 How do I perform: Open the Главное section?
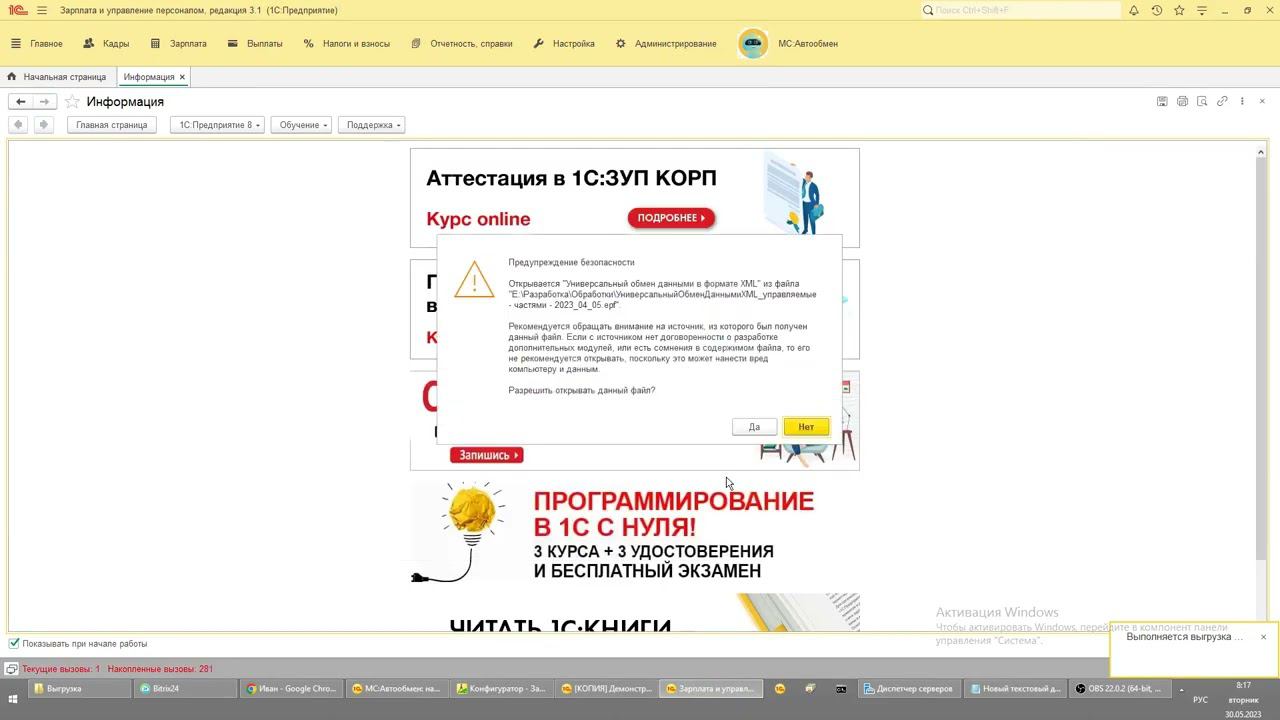click(37, 44)
